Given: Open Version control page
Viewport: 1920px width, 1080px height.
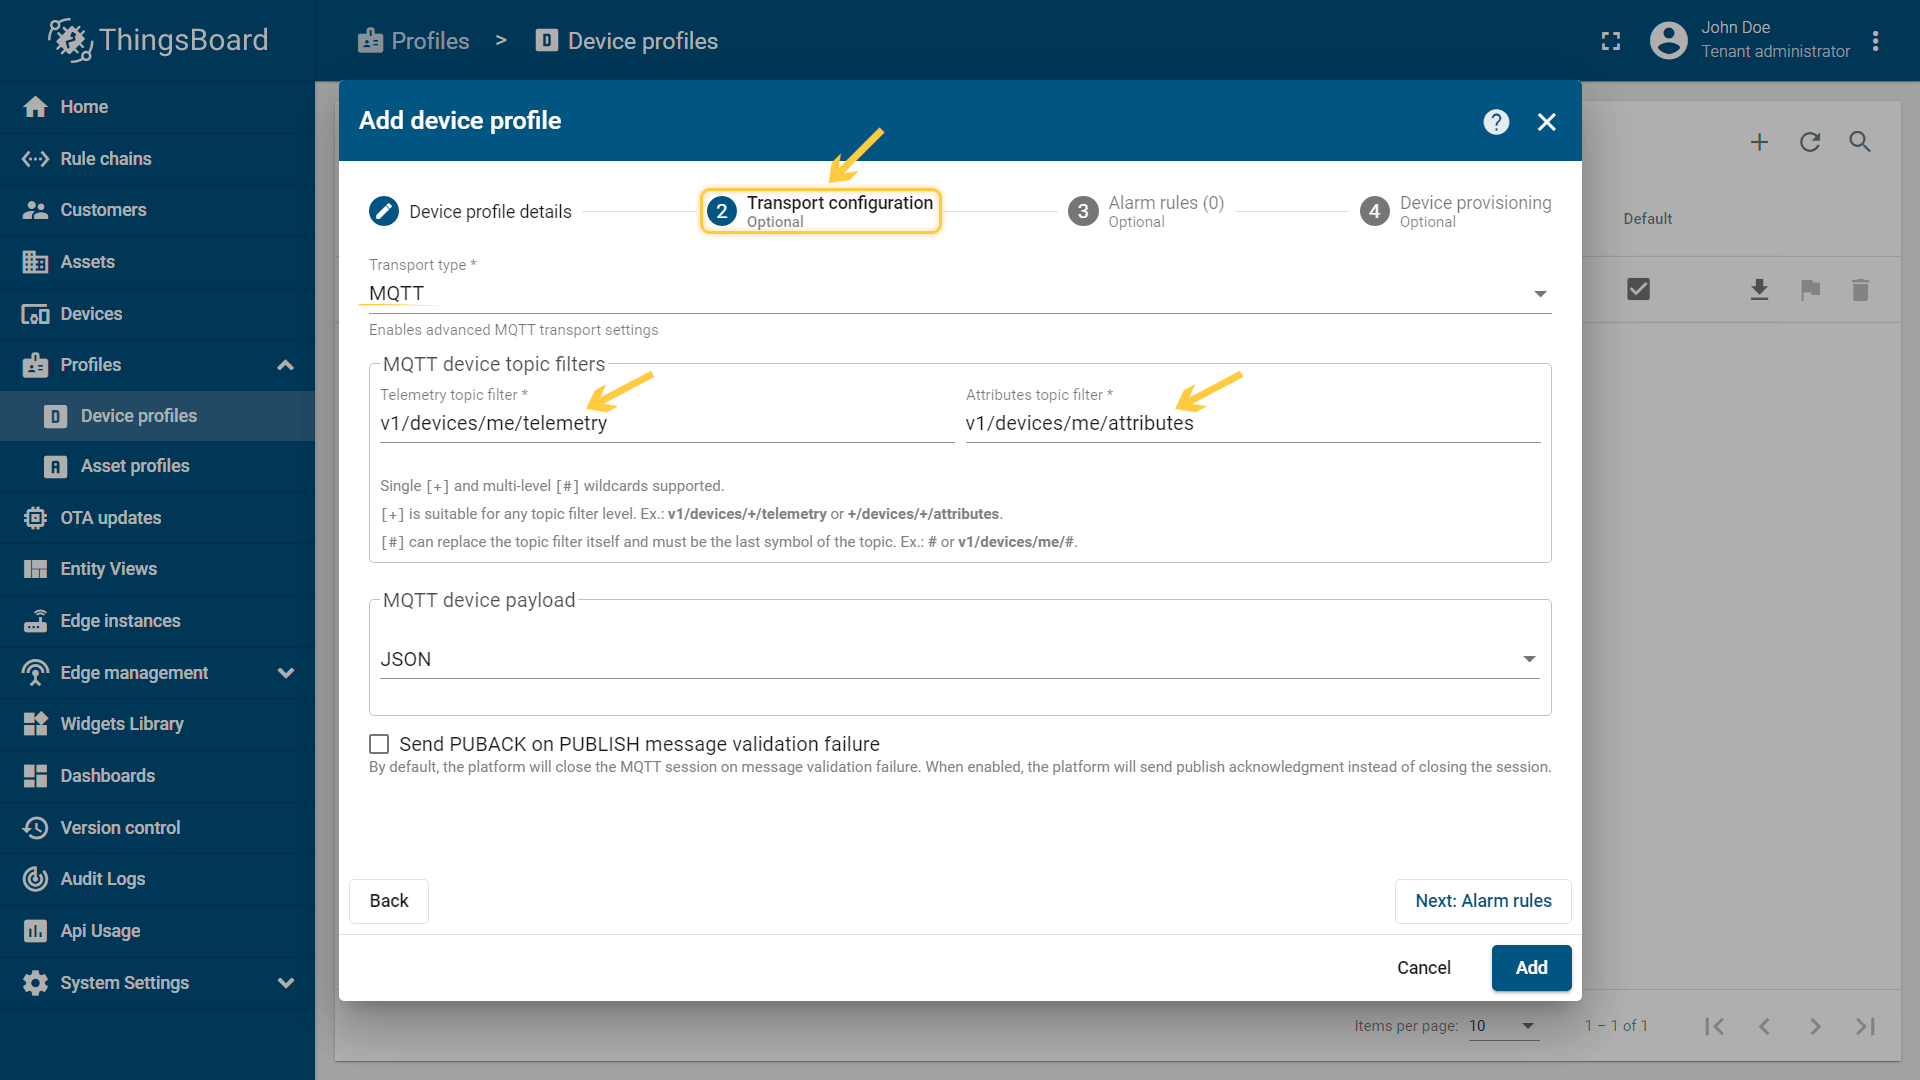Looking at the screenshot, I should pos(157,828).
